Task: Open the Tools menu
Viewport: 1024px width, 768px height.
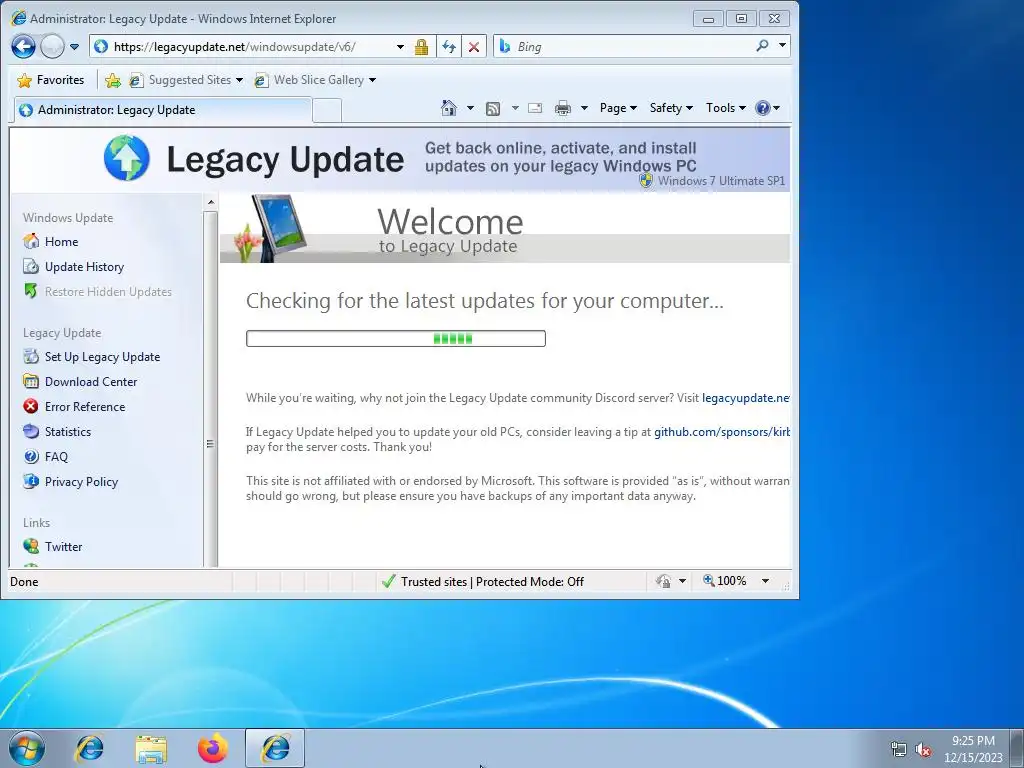Action: [725, 108]
